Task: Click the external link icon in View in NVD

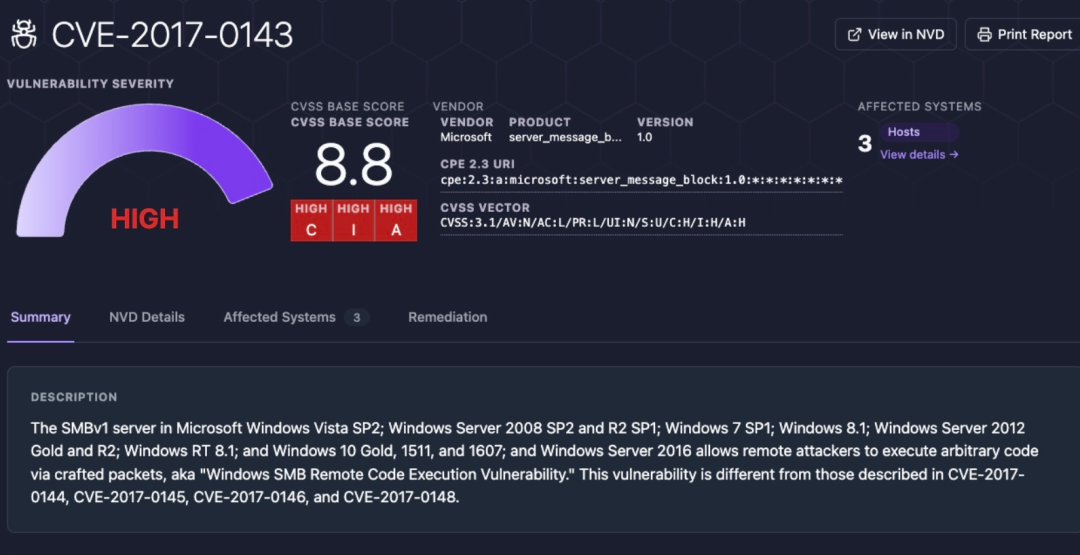Action: (x=854, y=34)
